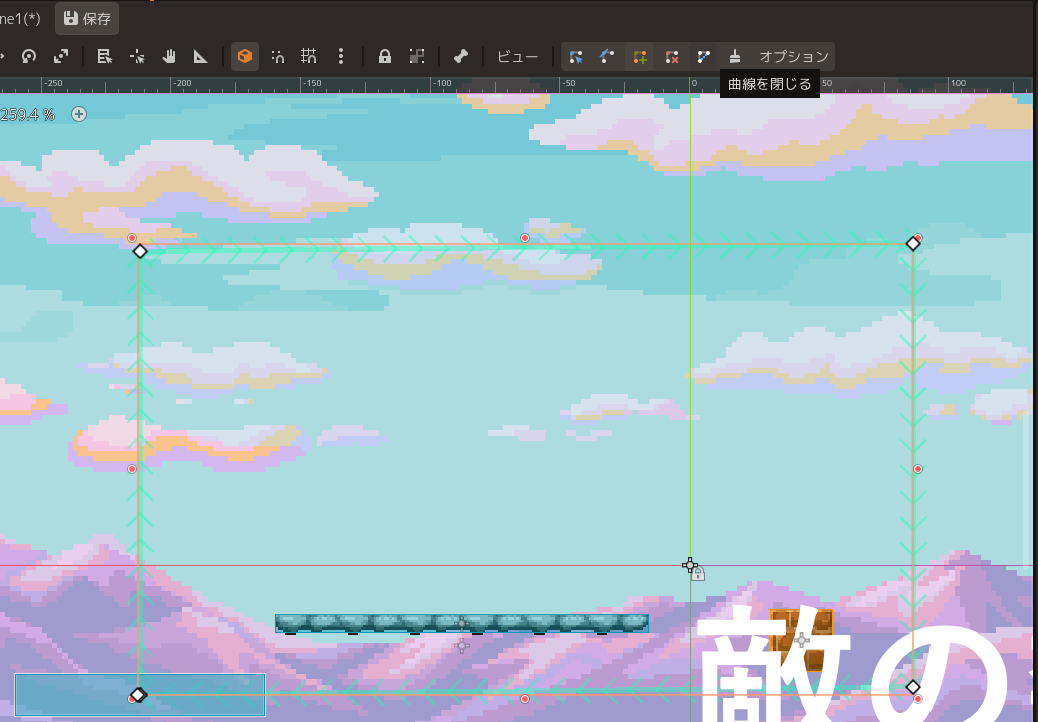Viewport: 1038px width, 722px height.
Task: Switch to the ne1(*) scene tab
Action: 20,19
